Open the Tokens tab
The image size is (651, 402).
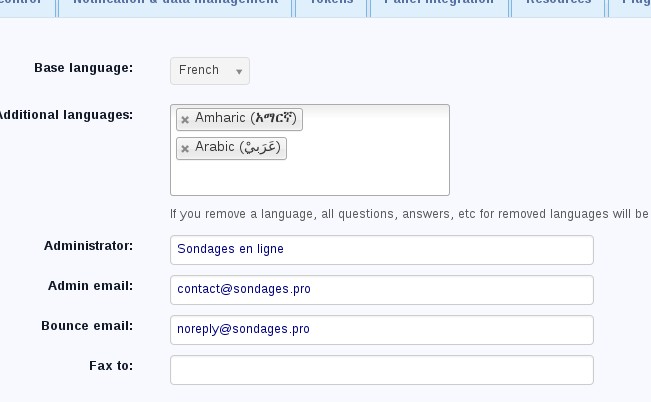pos(331,4)
